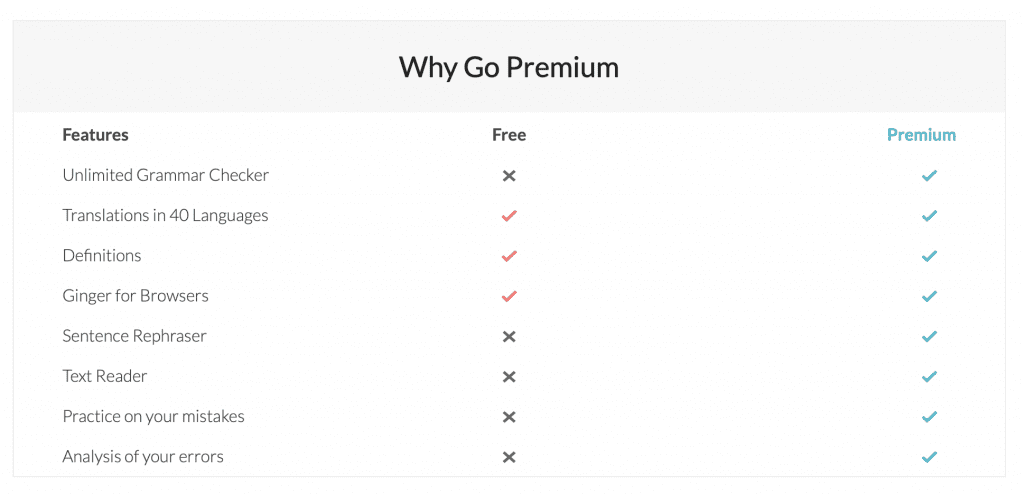Click the Premium checkmark for Sentence Rephraser
The image size is (1024, 494).
(929, 337)
